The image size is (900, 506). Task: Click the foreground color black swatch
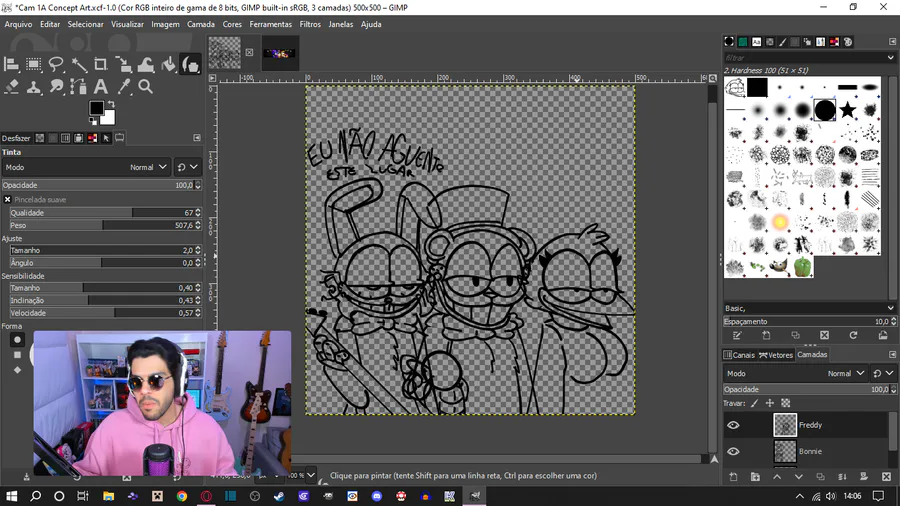point(96,108)
